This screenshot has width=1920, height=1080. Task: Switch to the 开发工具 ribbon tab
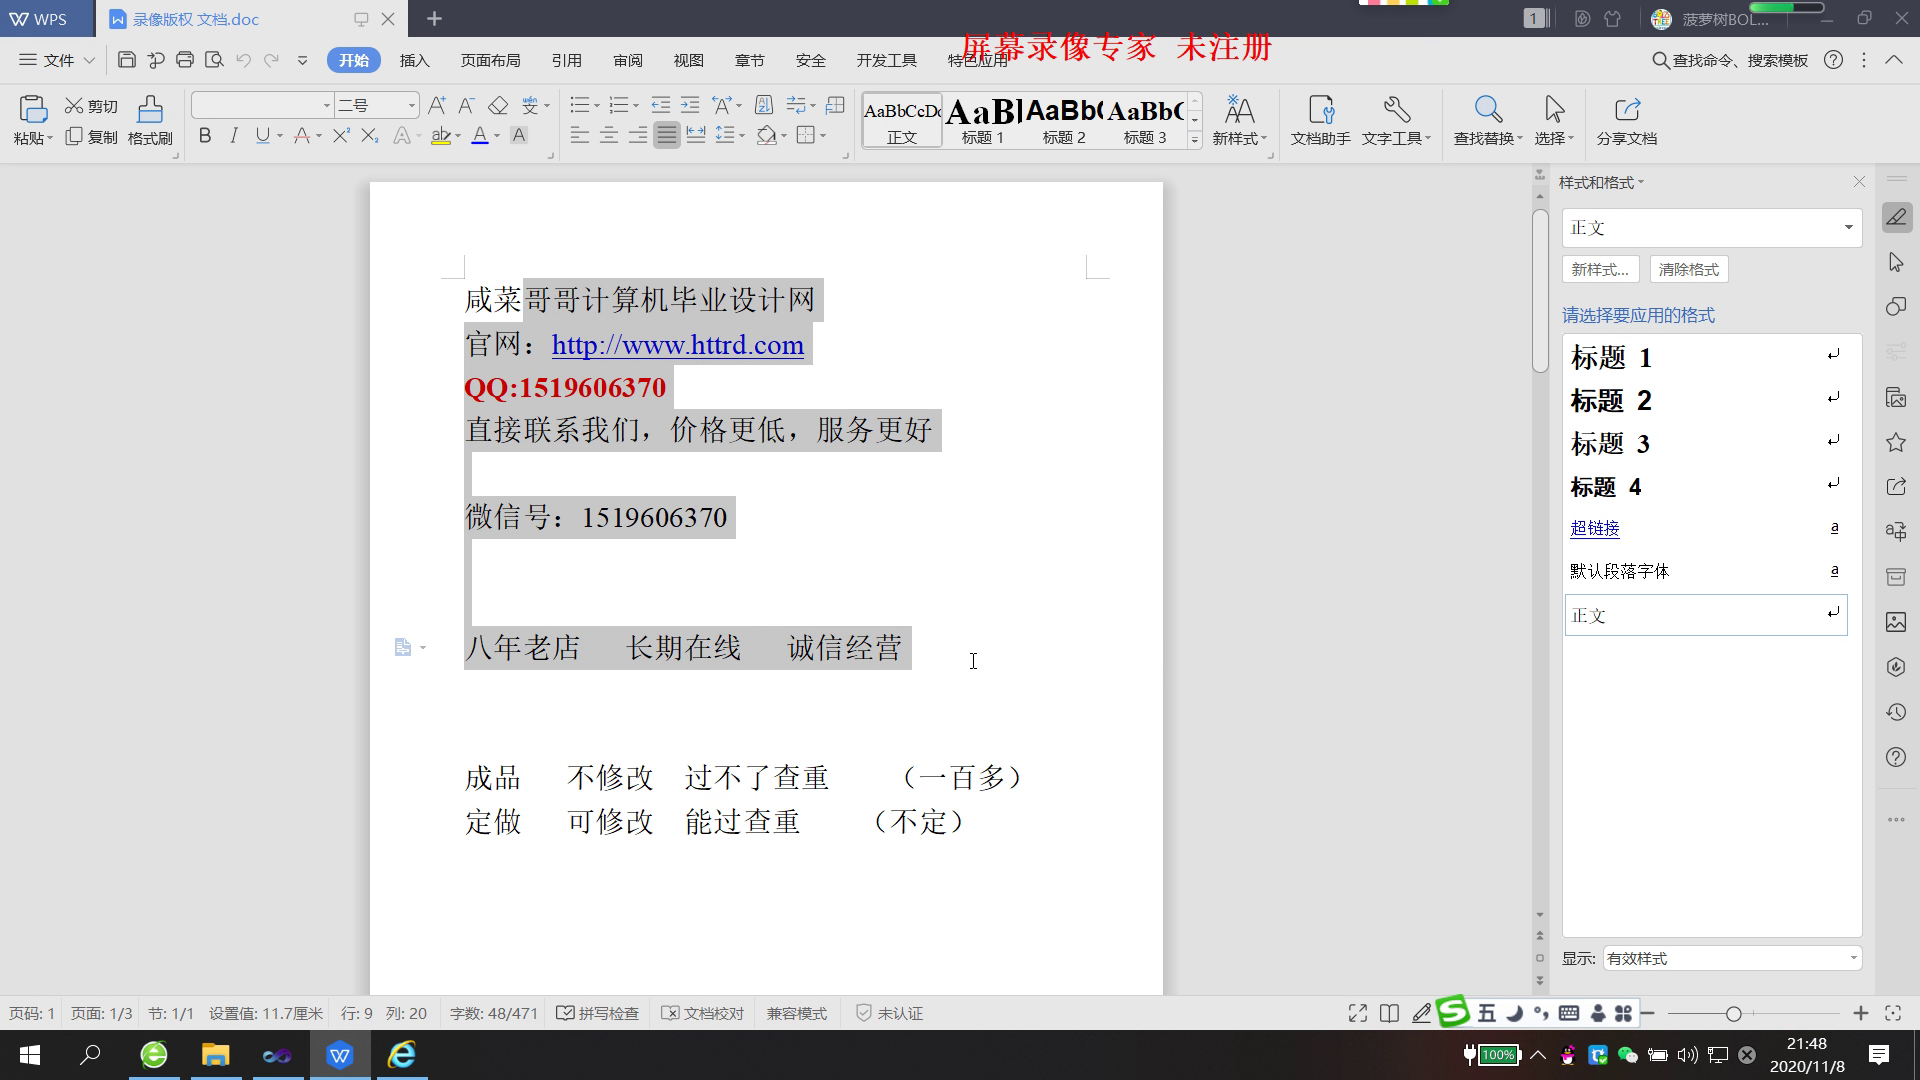point(886,60)
